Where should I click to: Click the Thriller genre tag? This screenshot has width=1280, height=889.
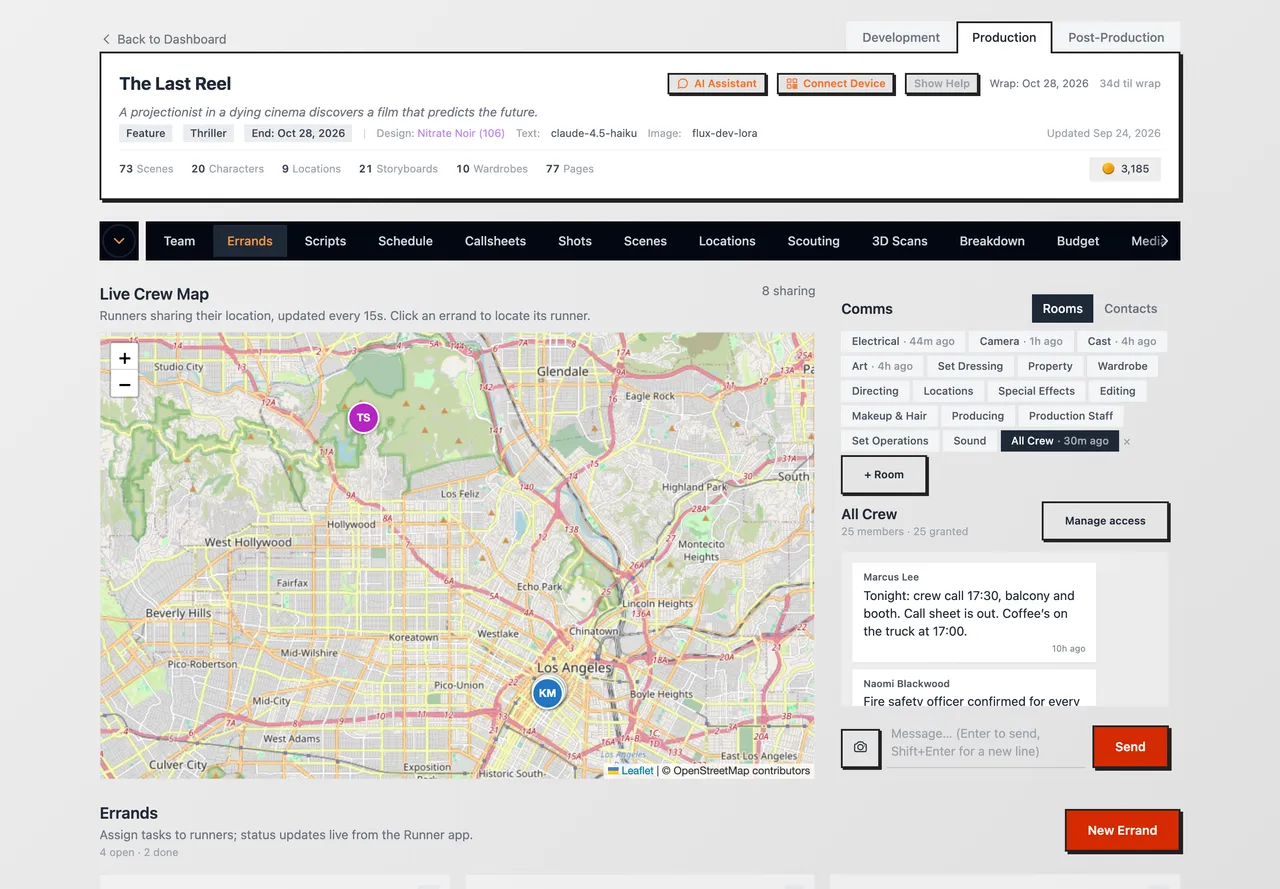[209, 133]
